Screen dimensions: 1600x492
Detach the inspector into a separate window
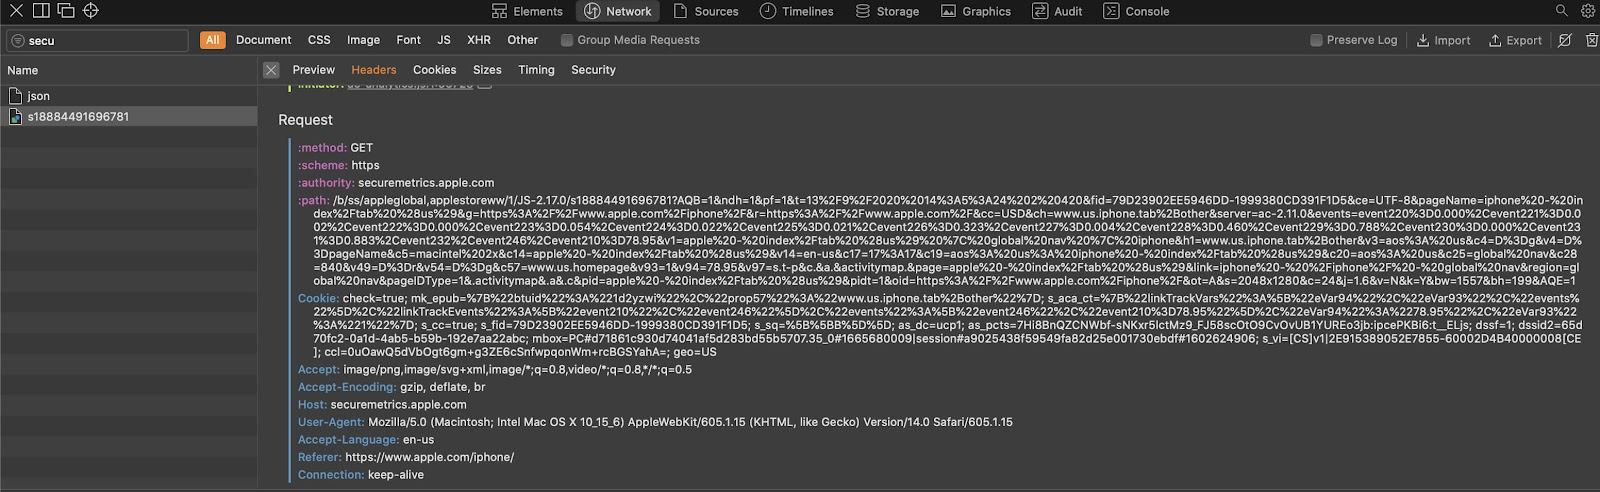(x=66, y=11)
